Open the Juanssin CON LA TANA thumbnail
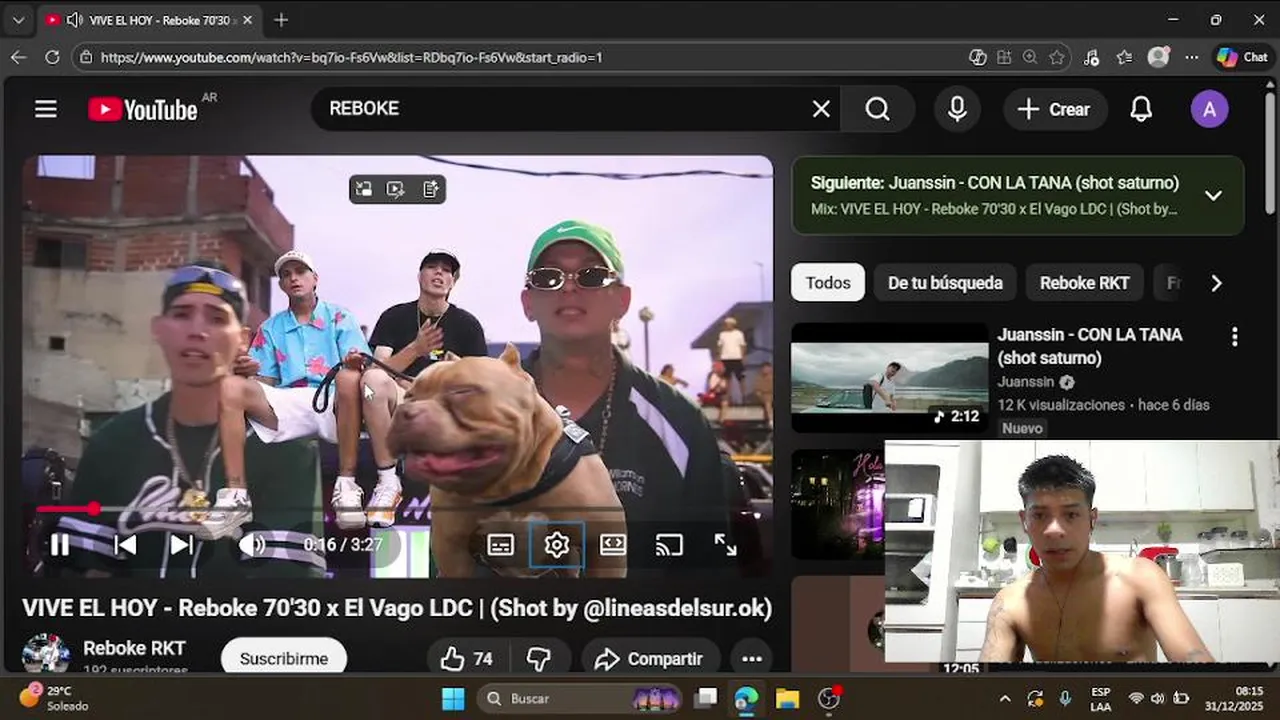 pos(889,378)
